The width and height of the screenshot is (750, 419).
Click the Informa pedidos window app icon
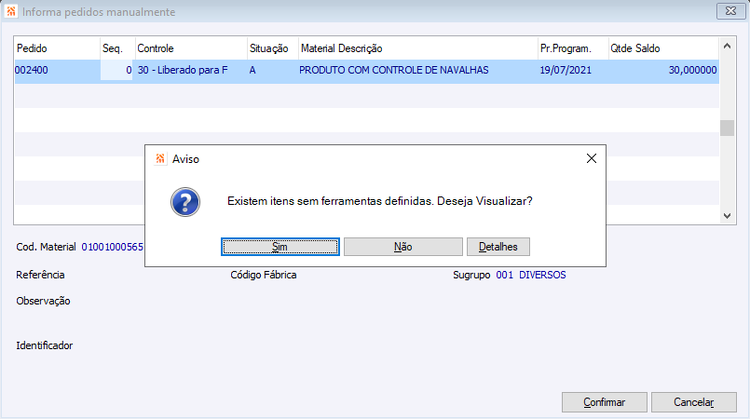(11, 11)
